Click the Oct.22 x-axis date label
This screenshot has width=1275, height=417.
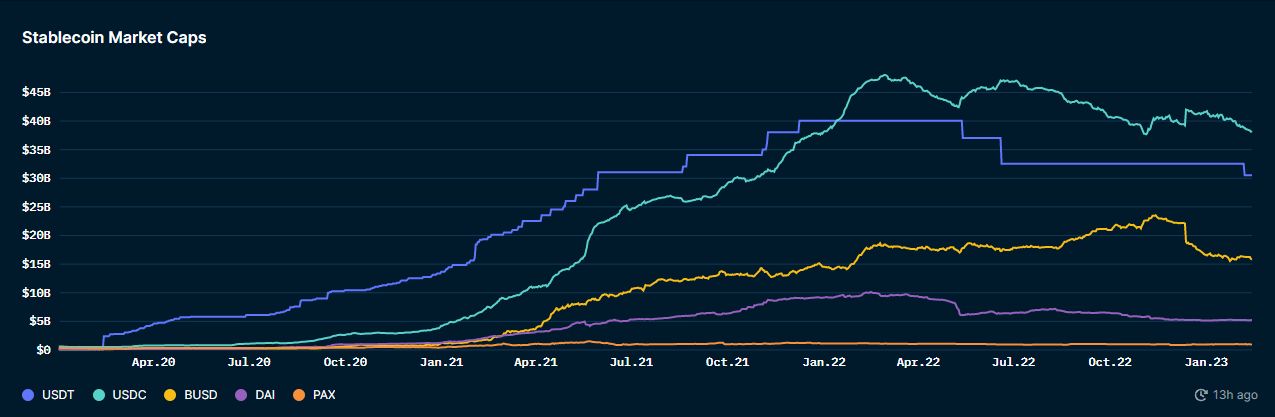[1110, 363]
